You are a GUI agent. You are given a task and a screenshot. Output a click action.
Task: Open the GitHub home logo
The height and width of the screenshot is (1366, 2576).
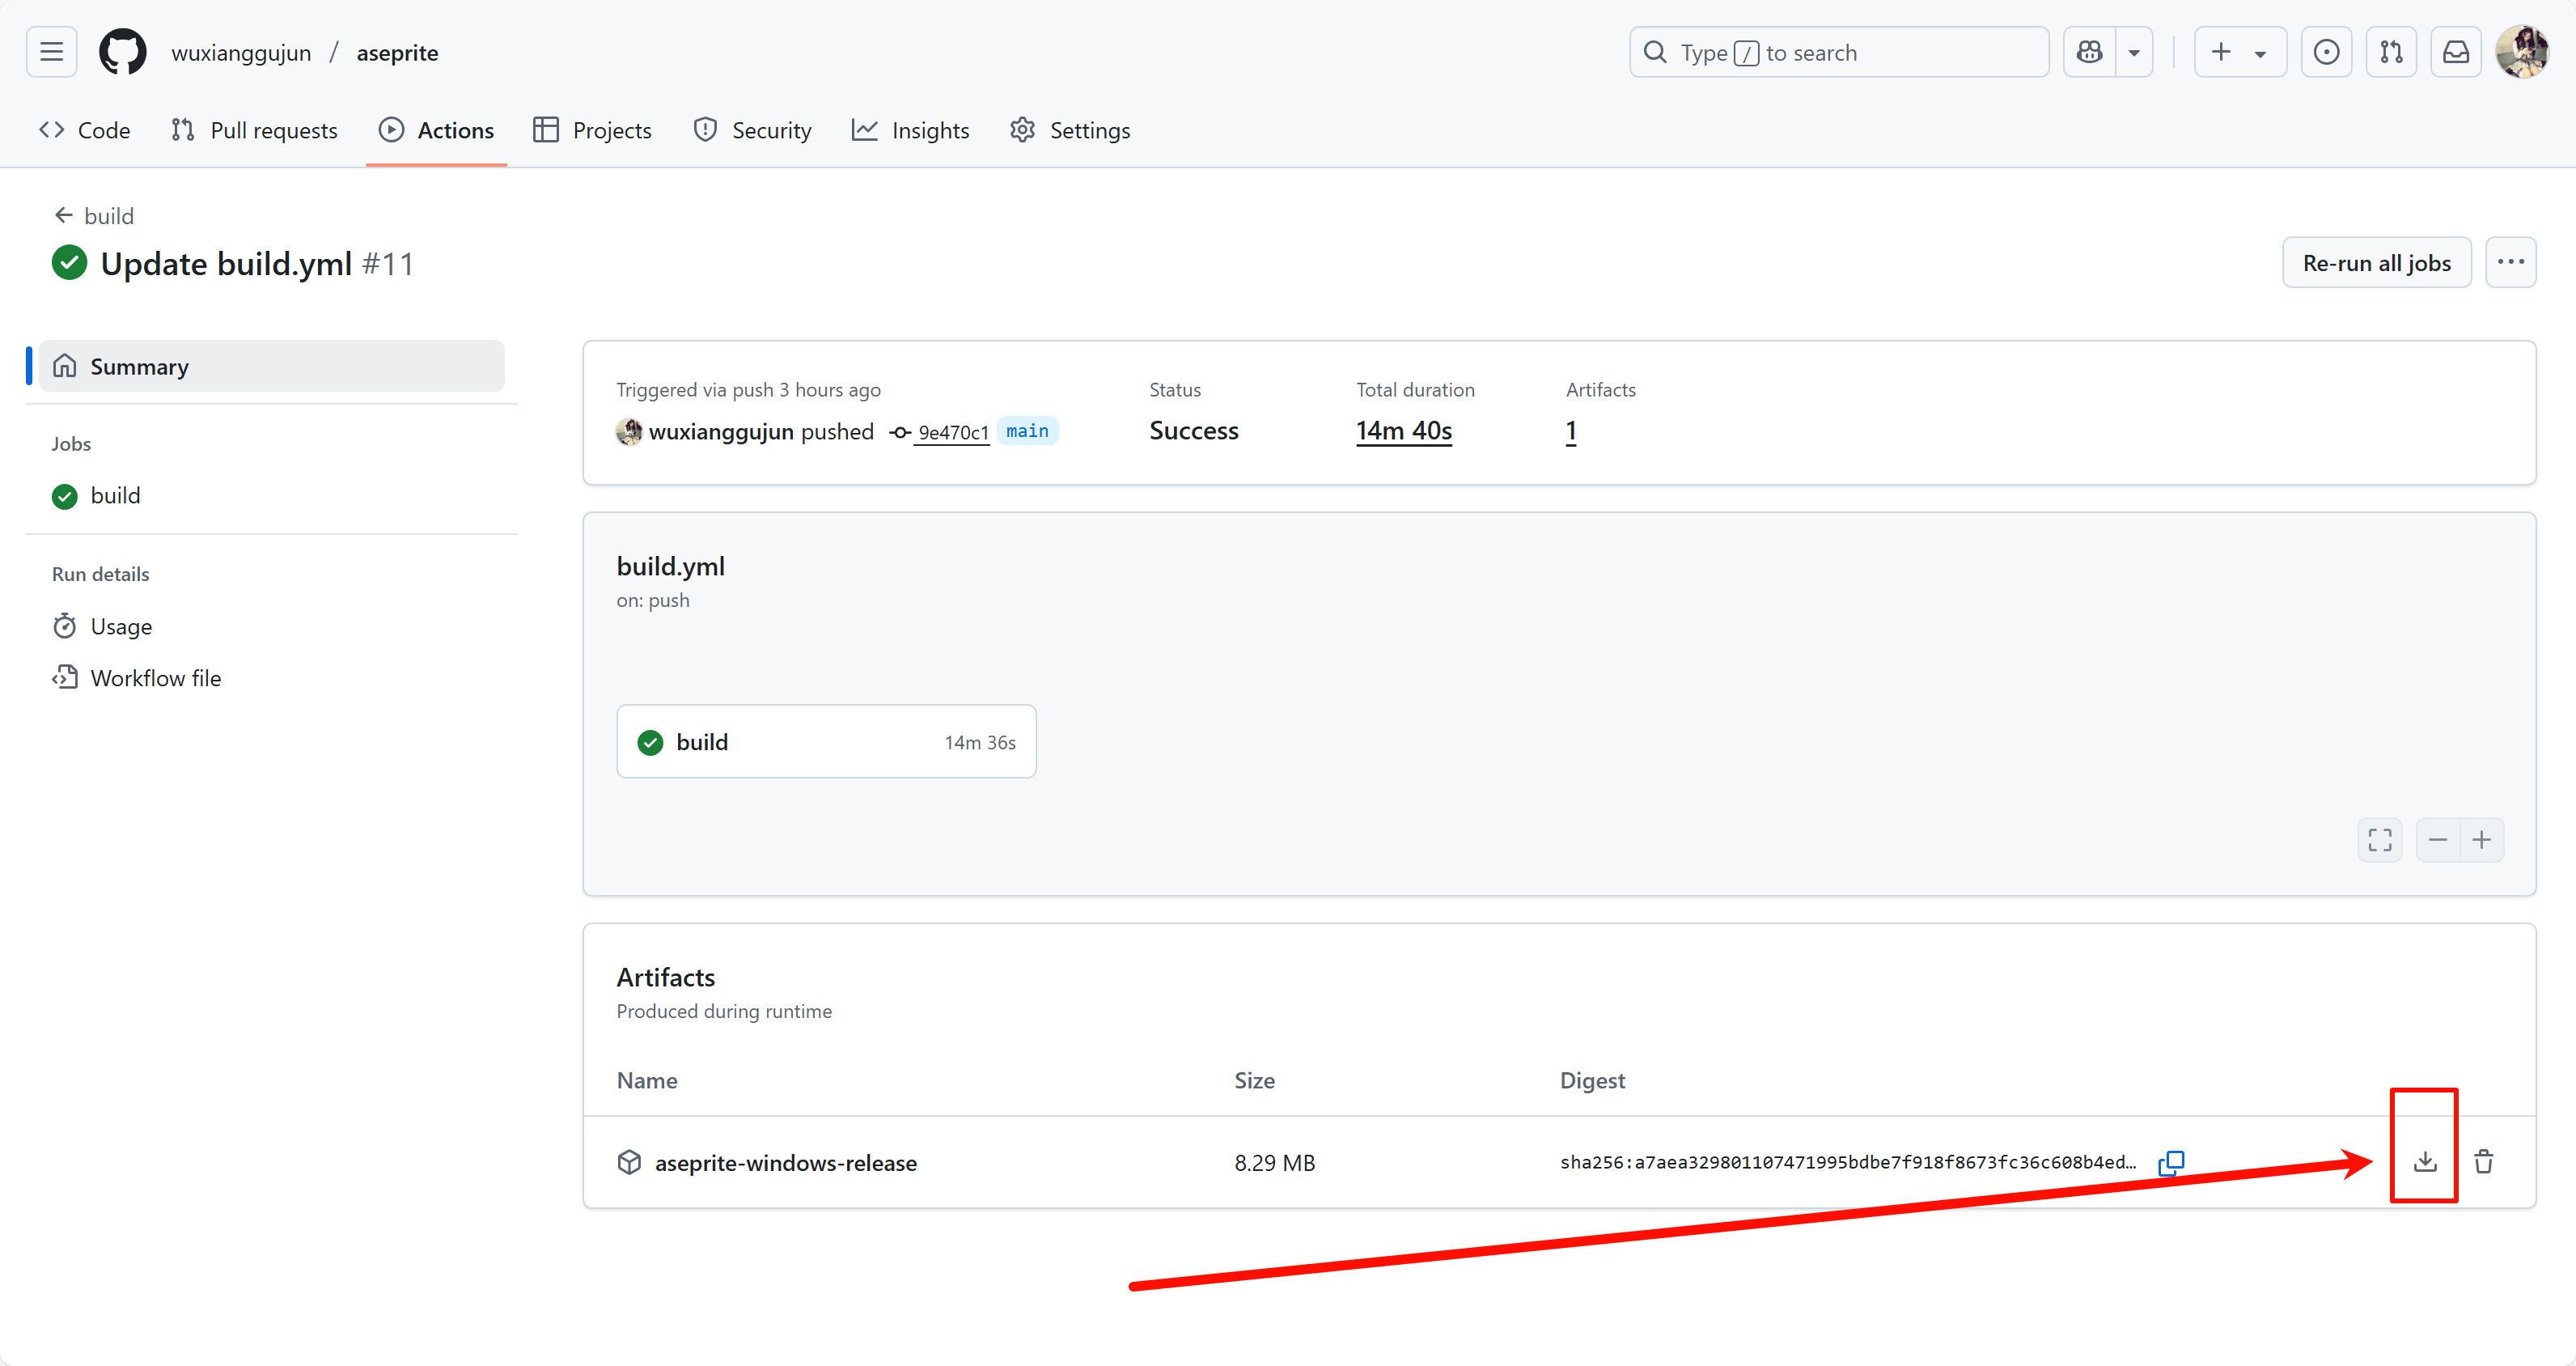click(122, 51)
